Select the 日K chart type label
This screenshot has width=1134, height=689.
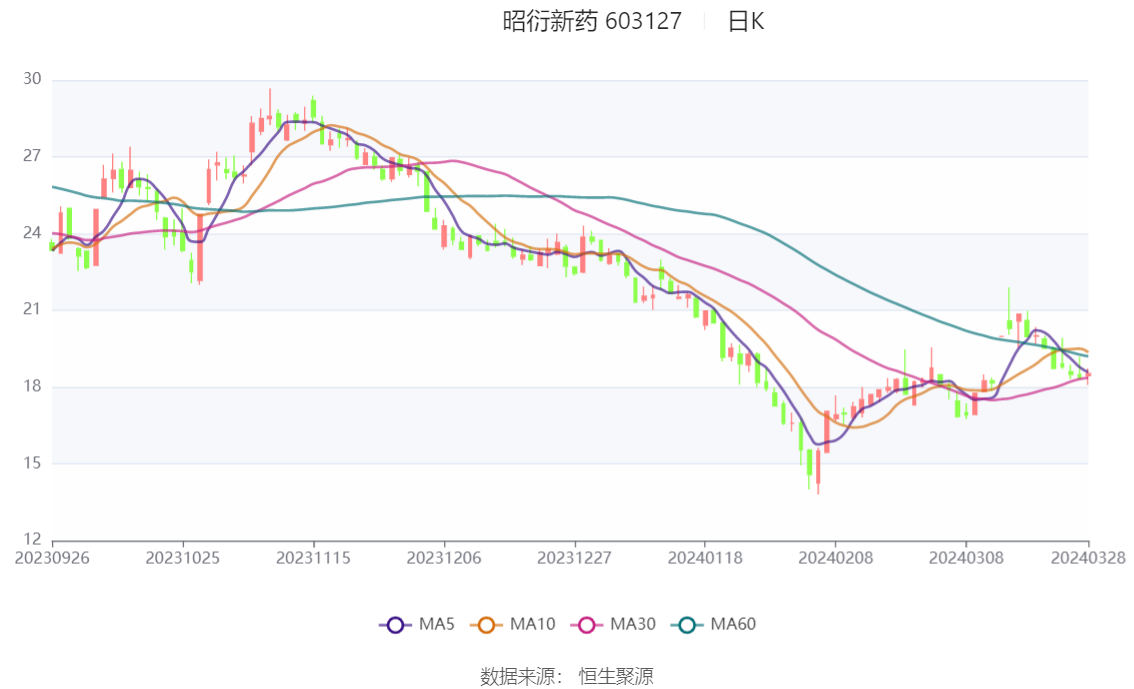[746, 21]
